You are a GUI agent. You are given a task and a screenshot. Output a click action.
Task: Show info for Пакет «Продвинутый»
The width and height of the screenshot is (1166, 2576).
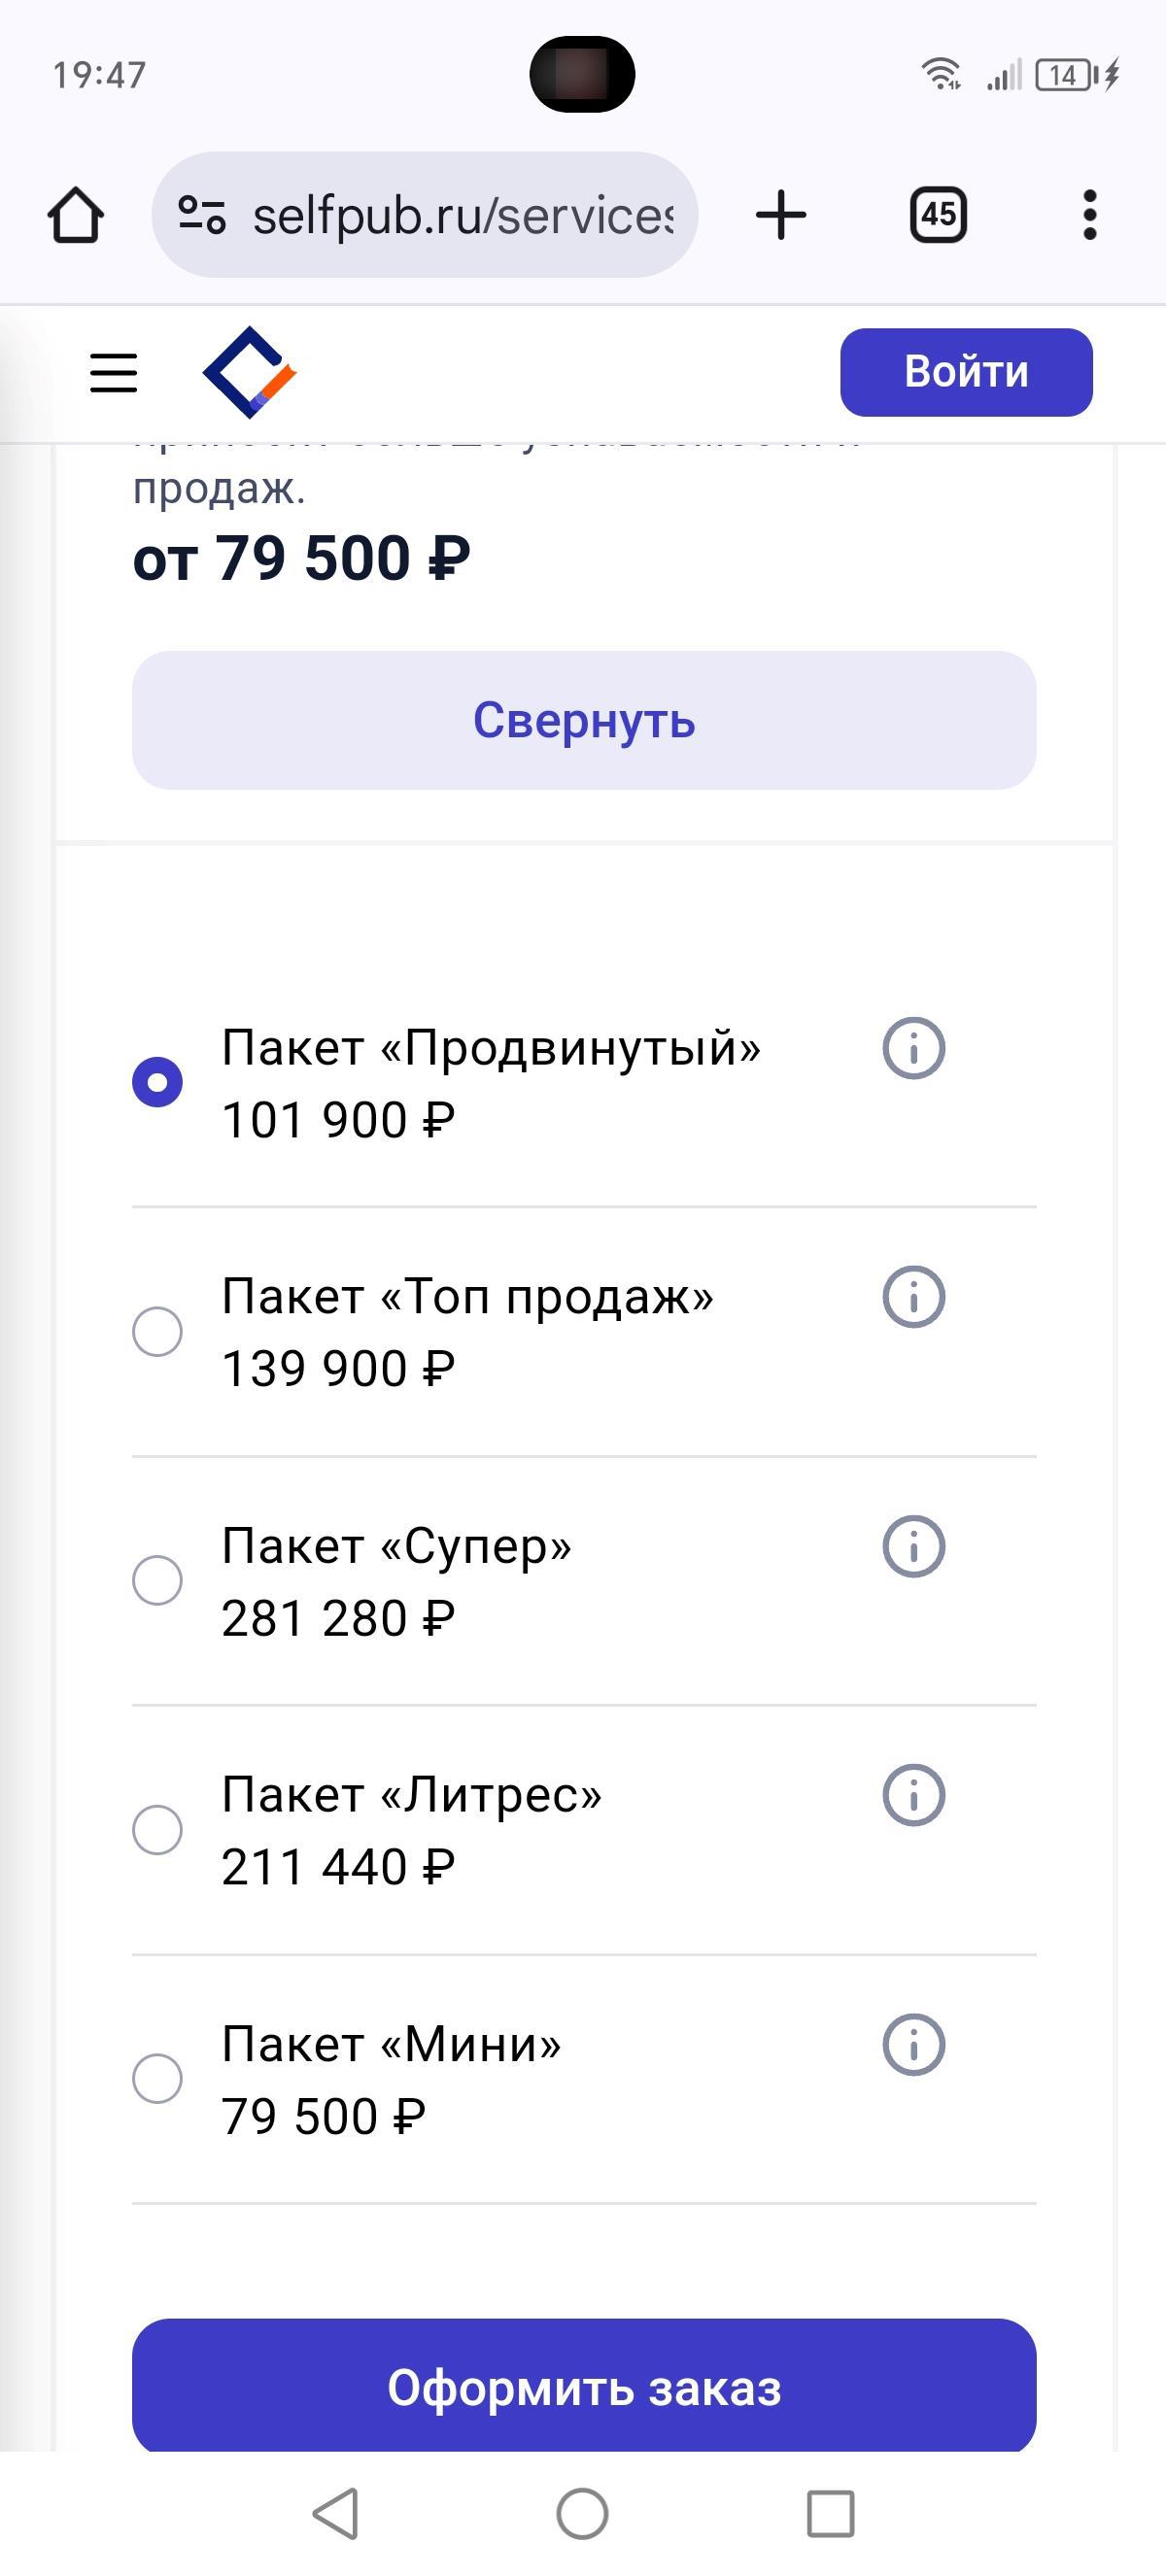click(913, 1048)
